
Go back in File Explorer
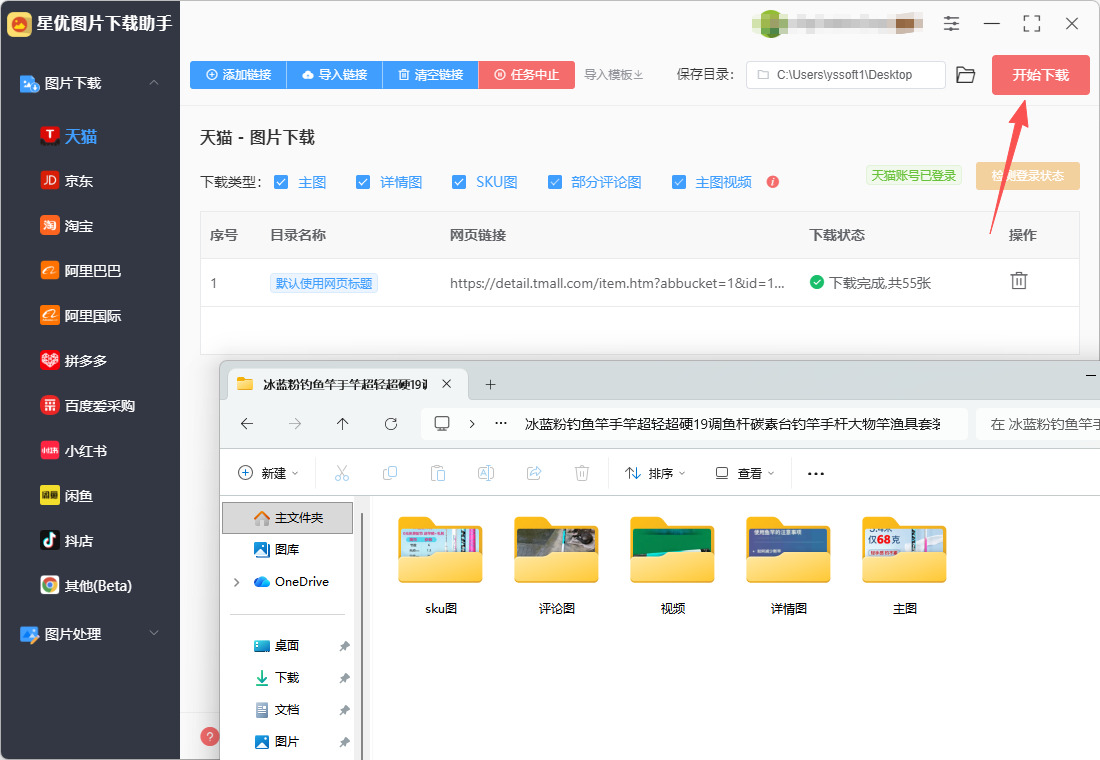pyautogui.click(x=247, y=424)
